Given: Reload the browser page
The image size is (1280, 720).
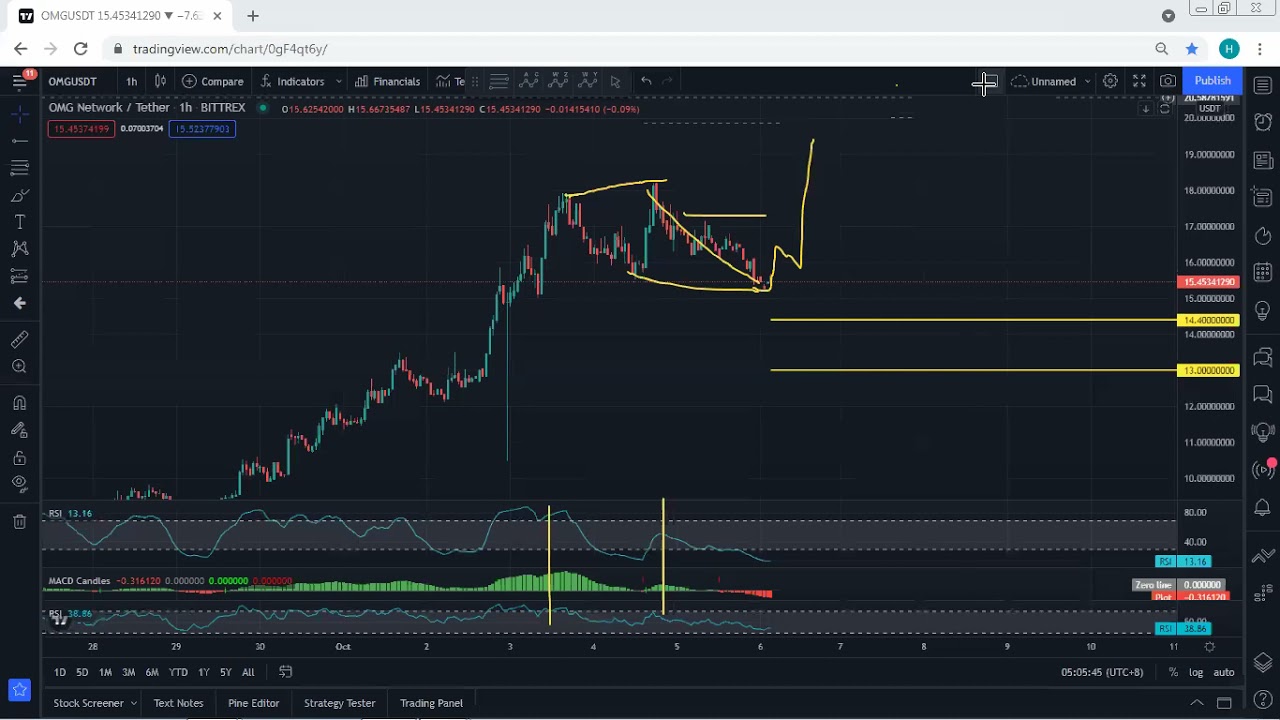Looking at the screenshot, I should pos(80,49).
